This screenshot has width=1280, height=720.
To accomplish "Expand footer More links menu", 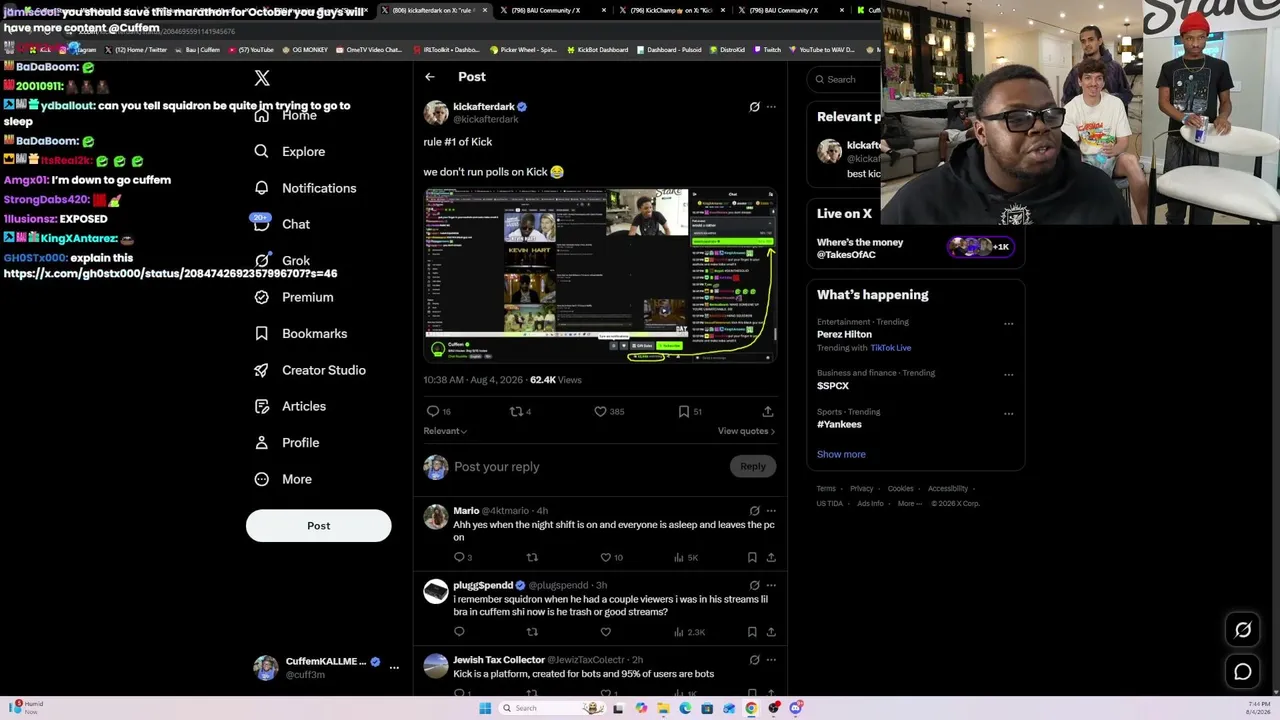I will (x=909, y=503).
